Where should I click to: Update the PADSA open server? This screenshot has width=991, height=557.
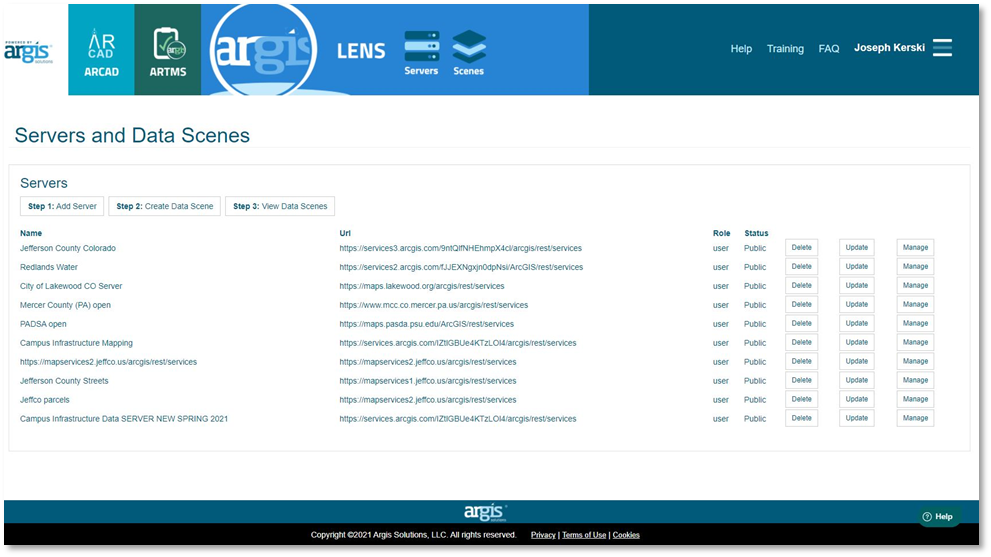(856, 324)
